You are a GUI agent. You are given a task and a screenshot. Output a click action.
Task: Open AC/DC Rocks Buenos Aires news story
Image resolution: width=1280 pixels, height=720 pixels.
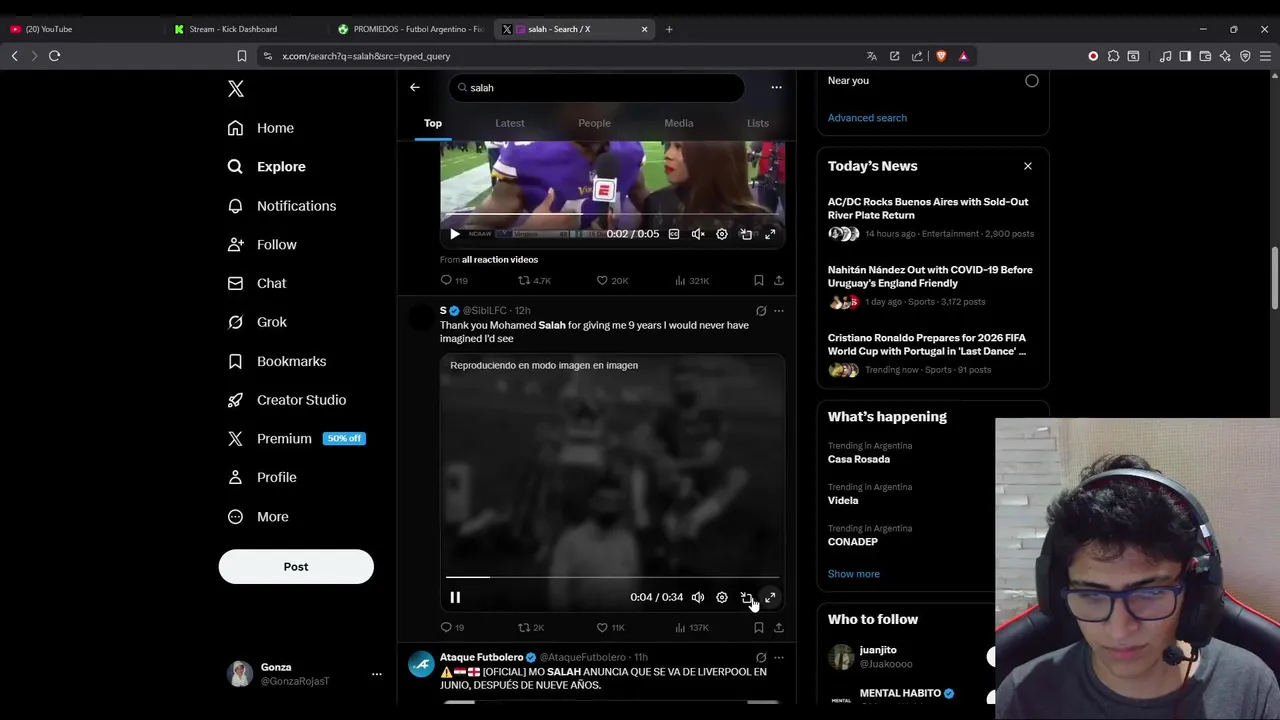coord(933,217)
